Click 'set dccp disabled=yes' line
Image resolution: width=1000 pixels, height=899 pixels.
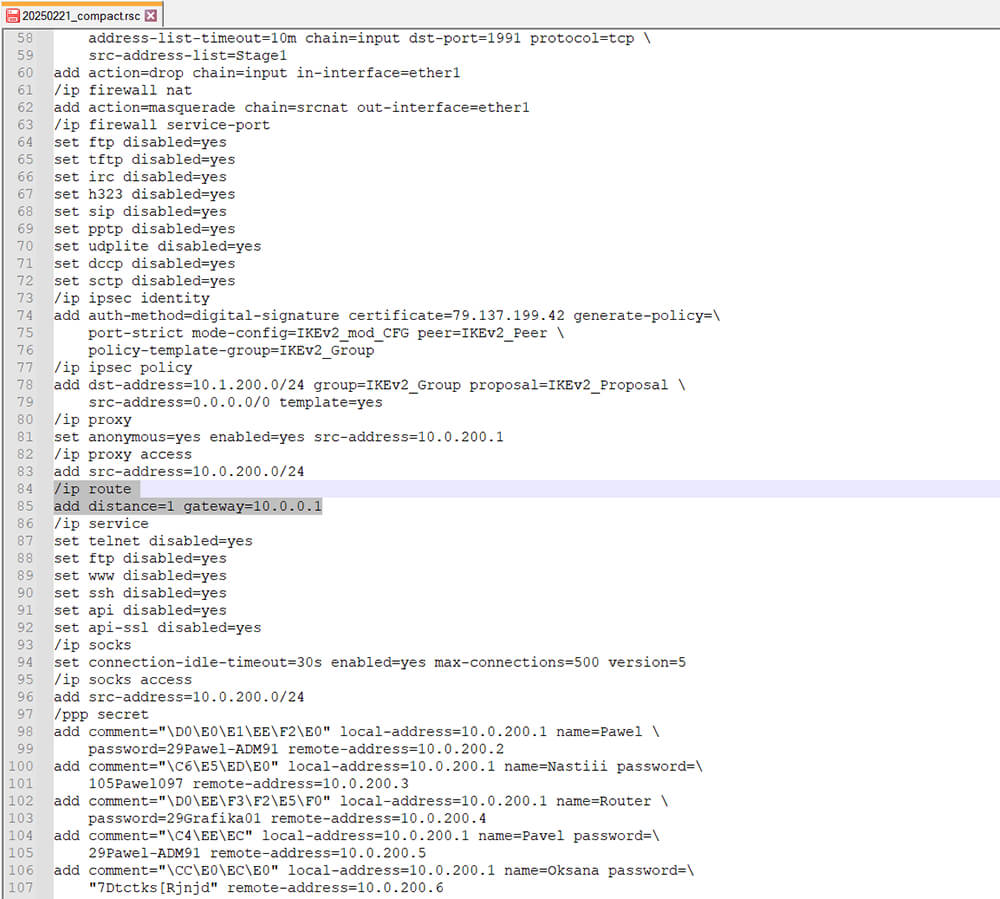tap(144, 263)
